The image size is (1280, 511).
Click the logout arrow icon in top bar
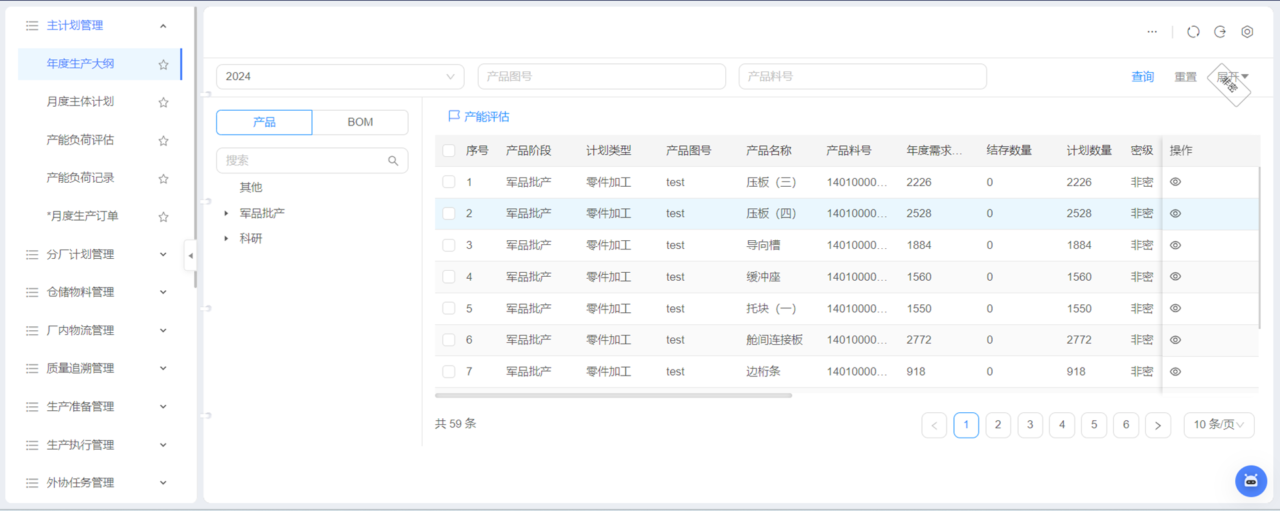[1220, 32]
